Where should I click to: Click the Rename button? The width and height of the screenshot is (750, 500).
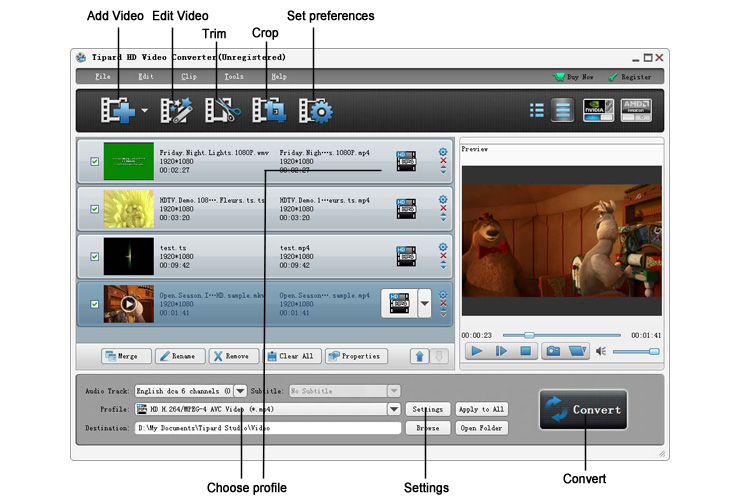(180, 356)
